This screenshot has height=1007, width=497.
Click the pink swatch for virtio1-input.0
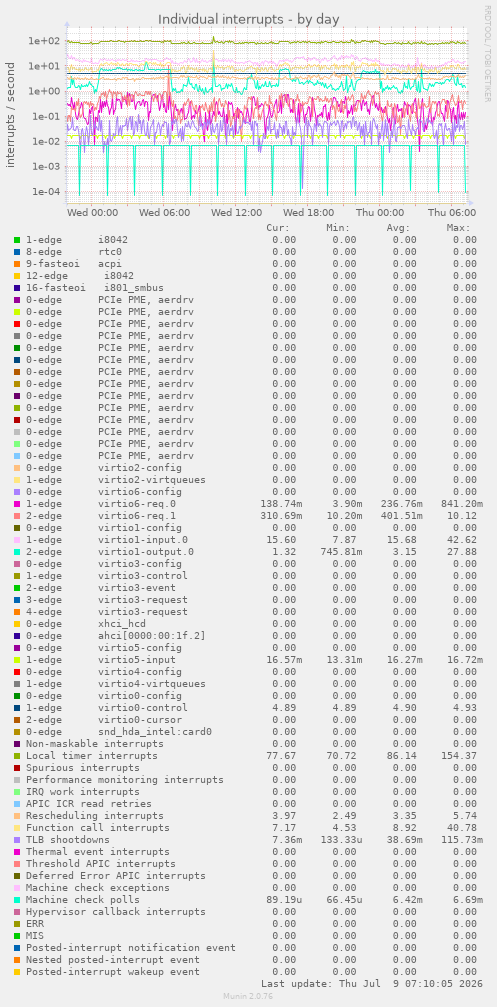tap(17, 540)
